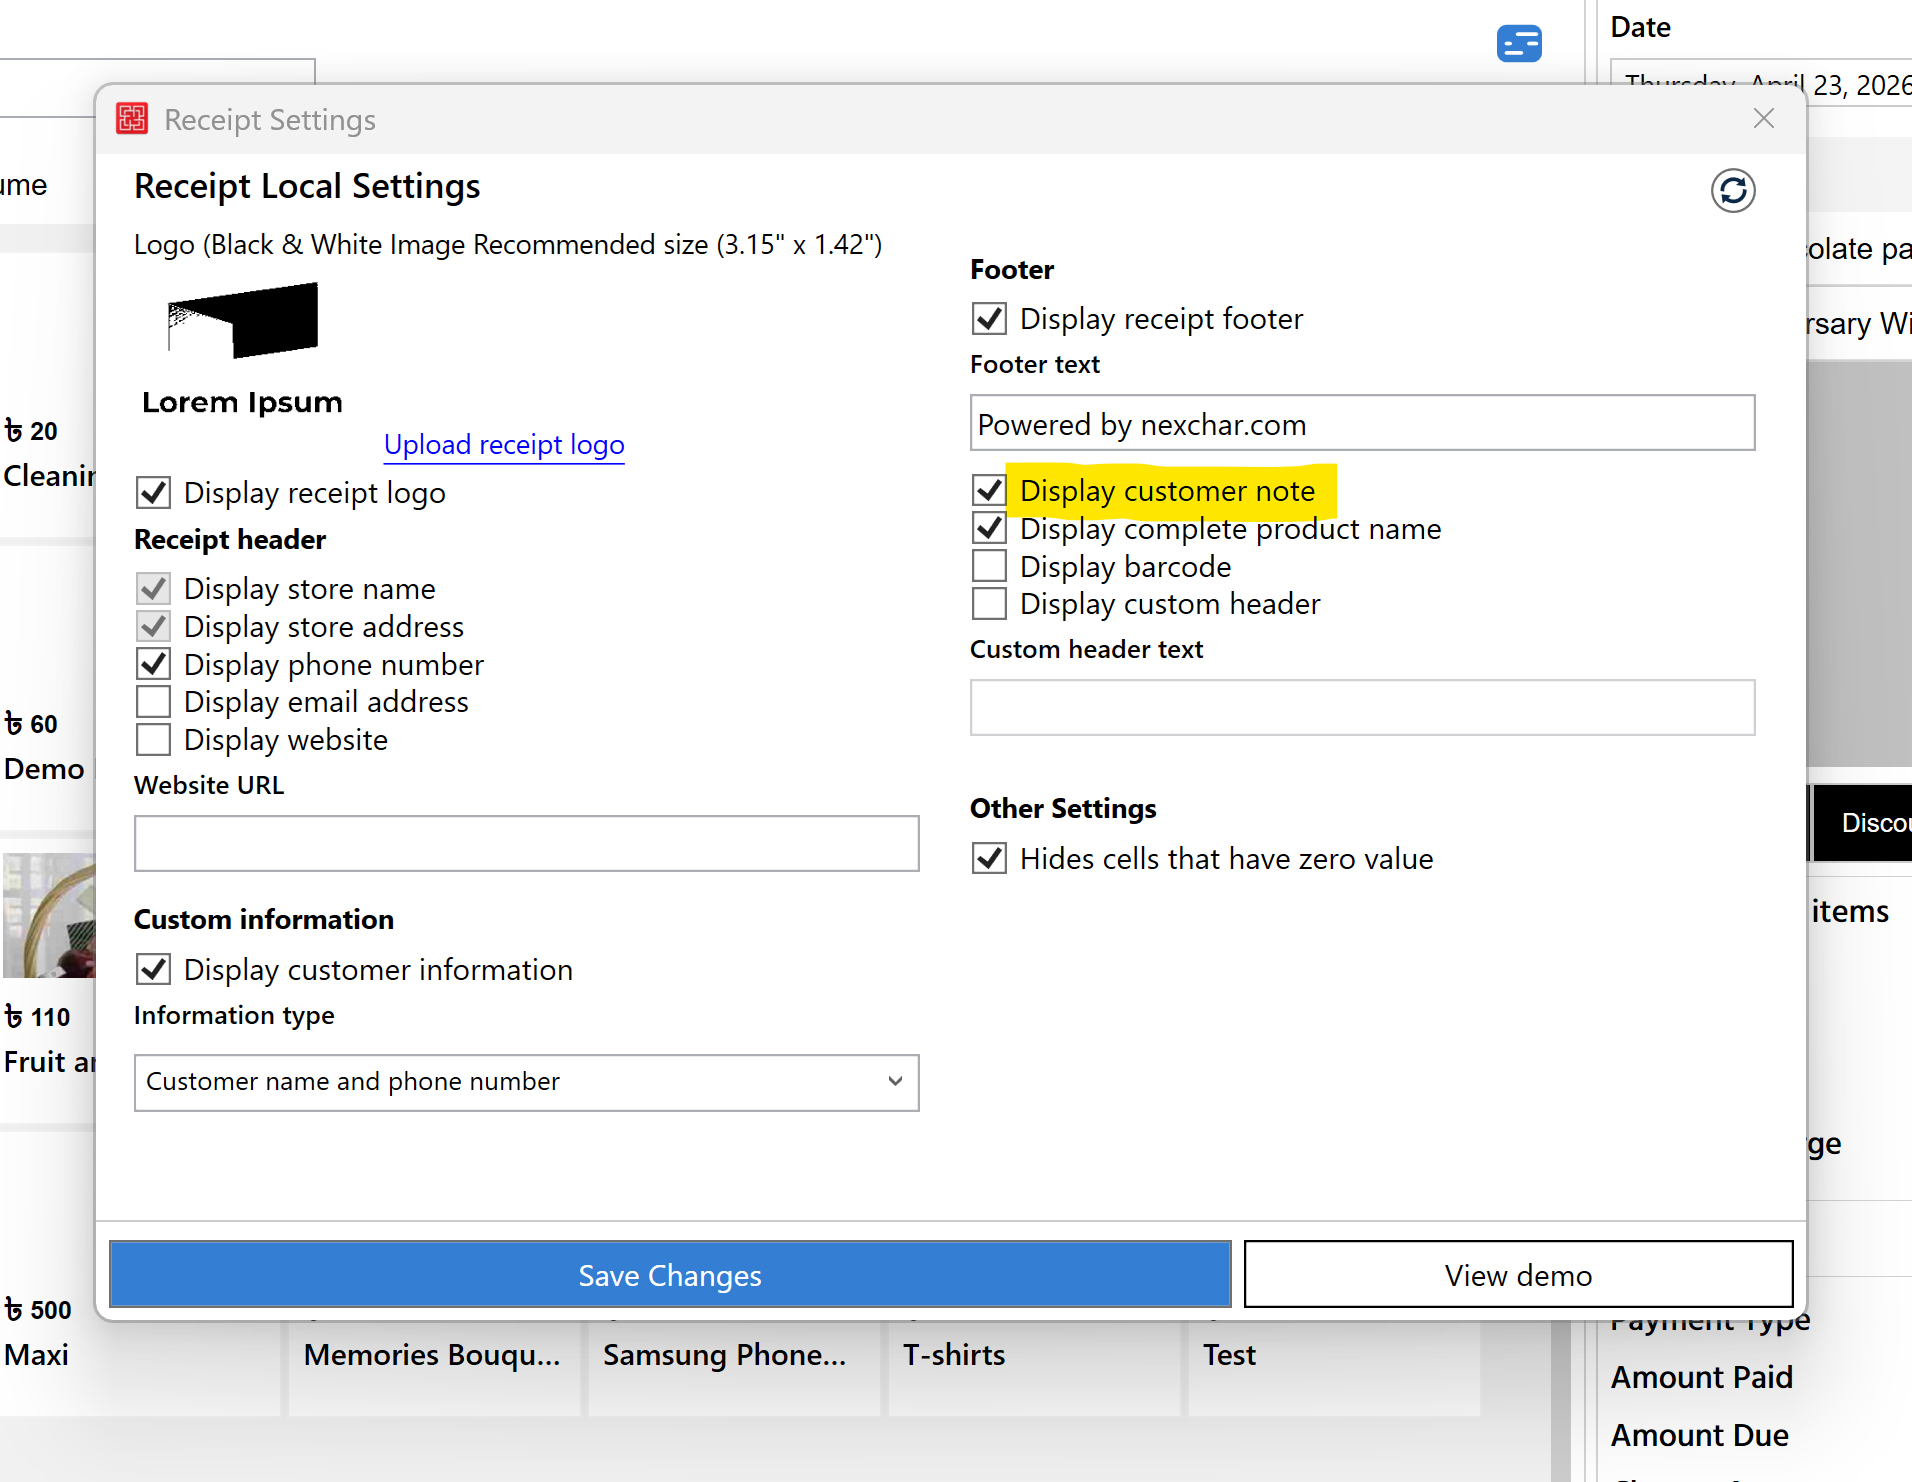Enable Display barcode
1912x1482 pixels.
click(x=989, y=565)
